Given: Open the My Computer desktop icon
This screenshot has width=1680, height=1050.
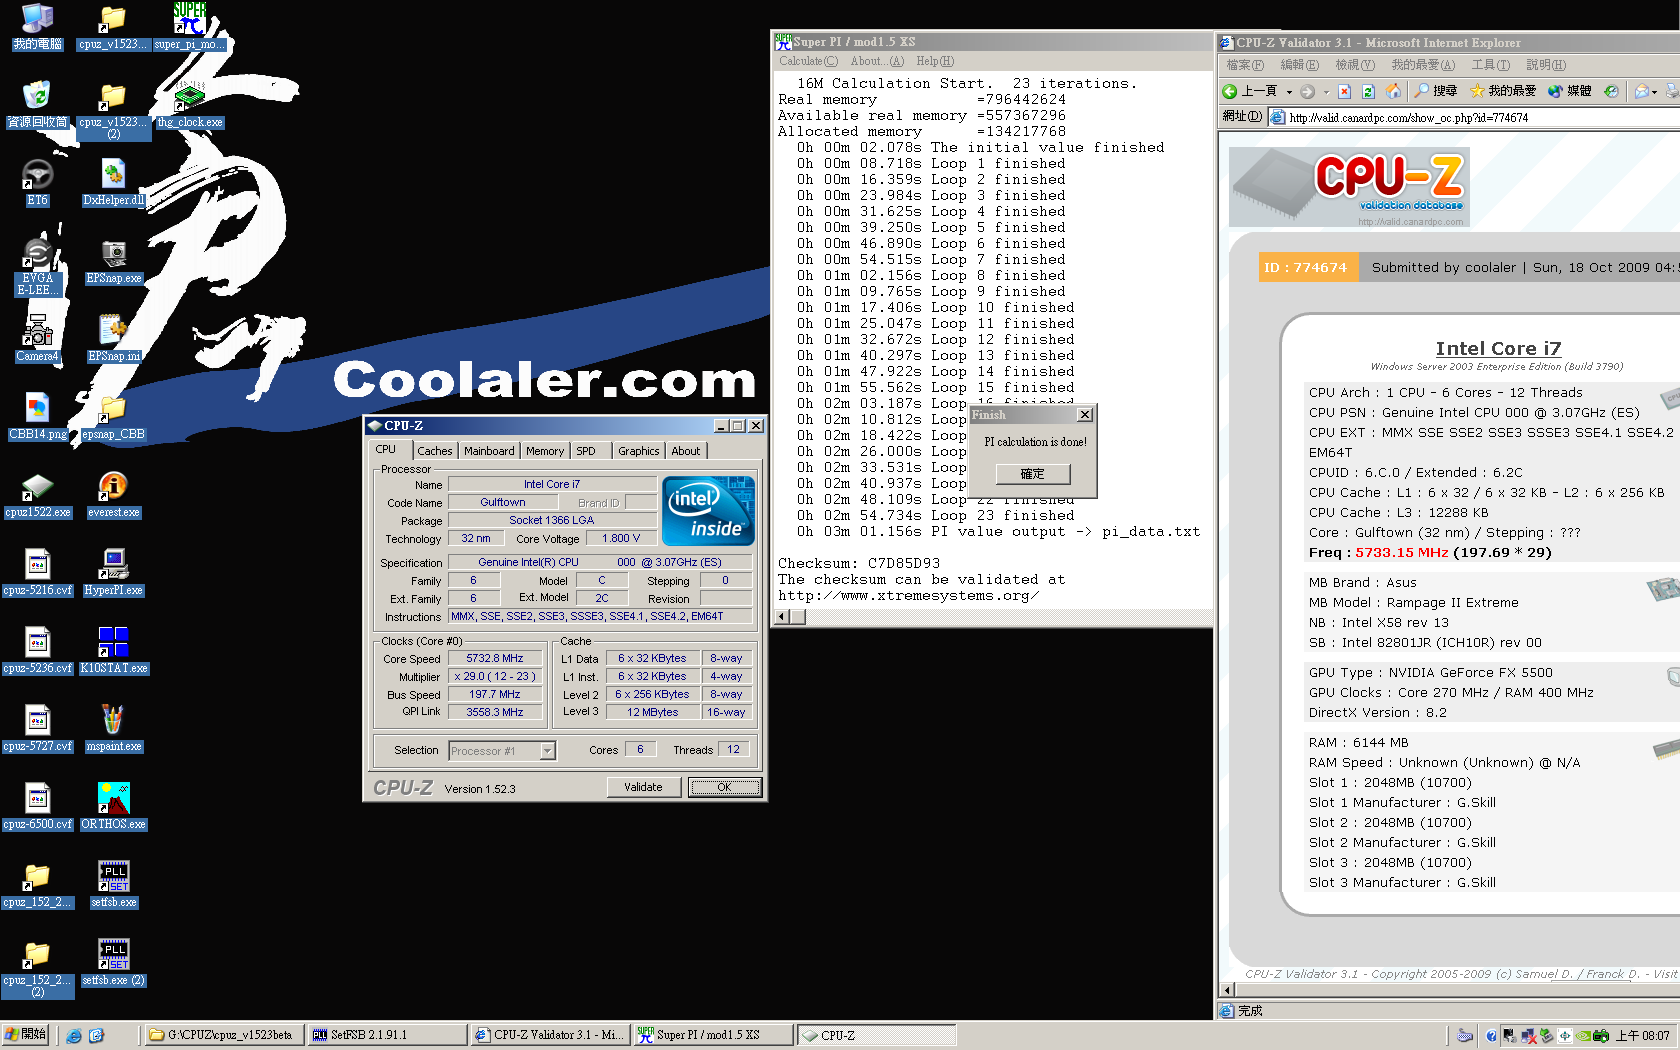Looking at the screenshot, I should (x=37, y=27).
